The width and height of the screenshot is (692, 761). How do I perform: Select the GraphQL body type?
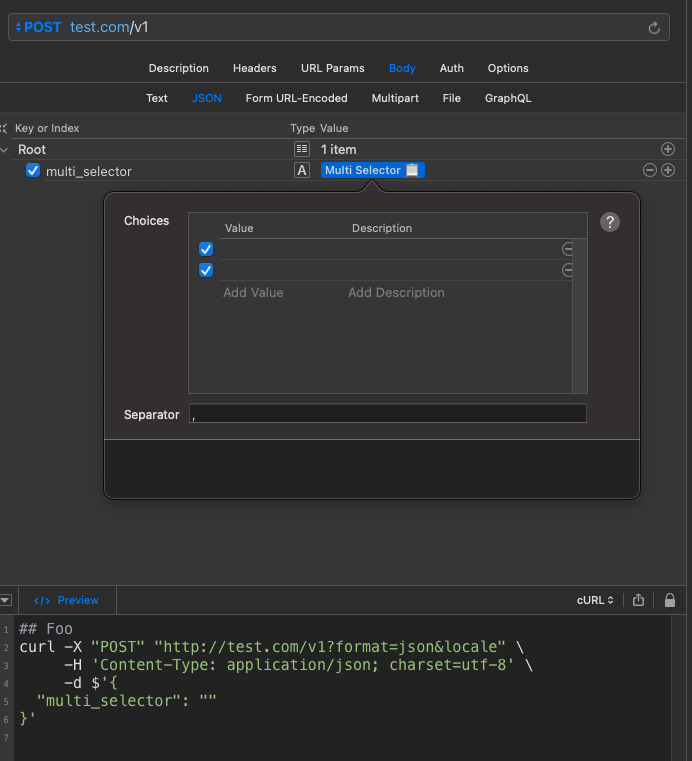click(508, 99)
